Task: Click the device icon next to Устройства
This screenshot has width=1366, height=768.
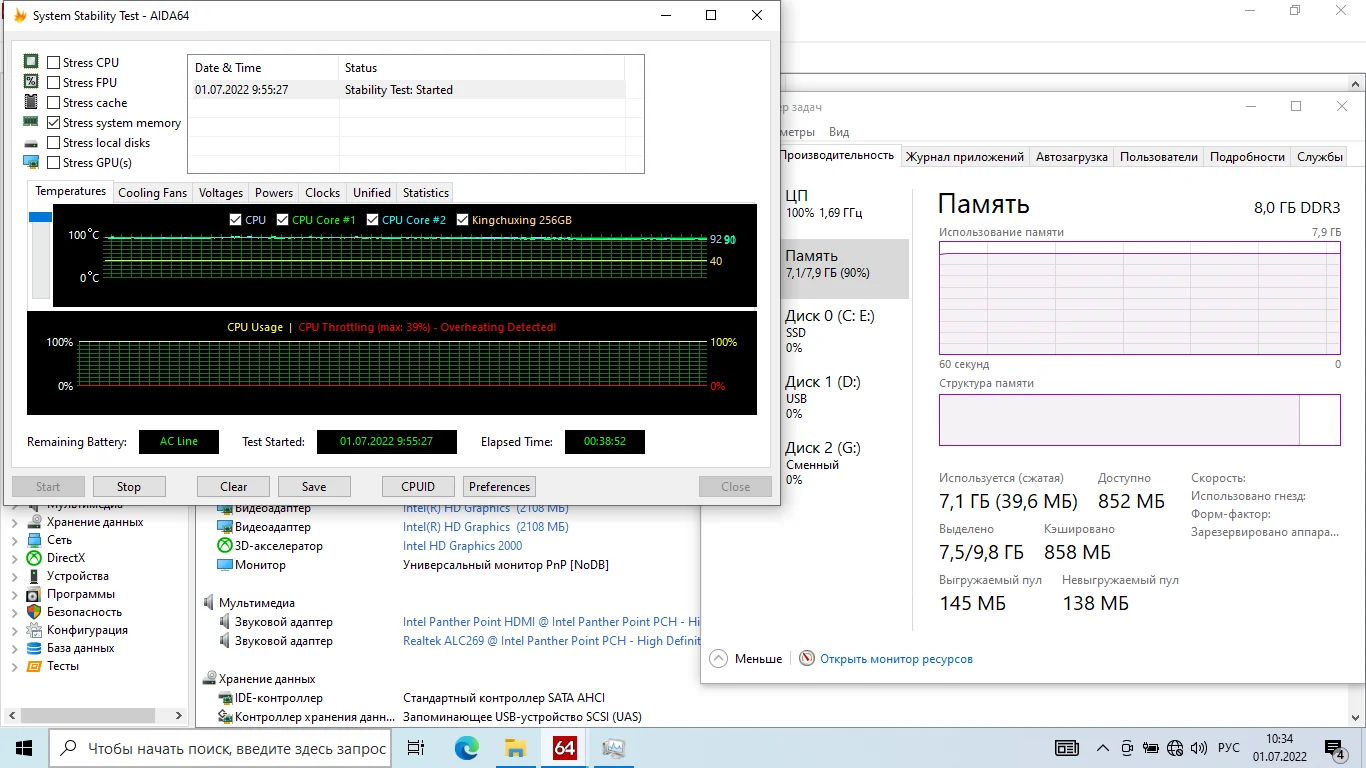Action: pyautogui.click(x=34, y=576)
